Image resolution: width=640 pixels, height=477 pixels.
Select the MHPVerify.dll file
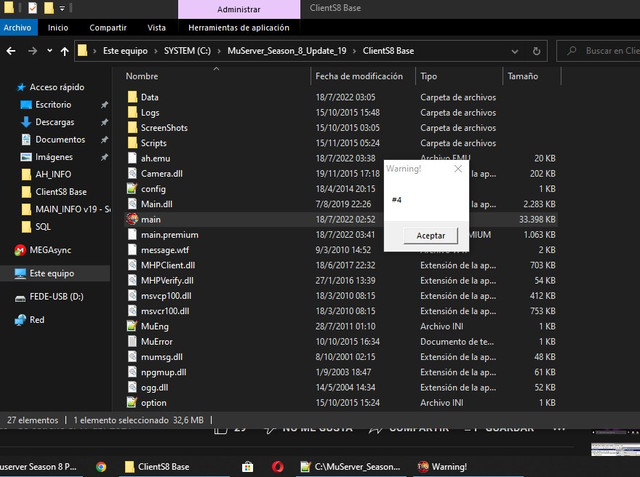pyautogui.click(x=167, y=280)
